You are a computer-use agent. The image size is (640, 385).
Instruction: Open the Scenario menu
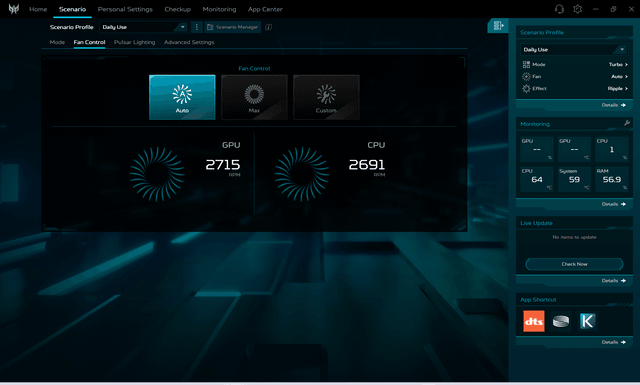tap(72, 9)
